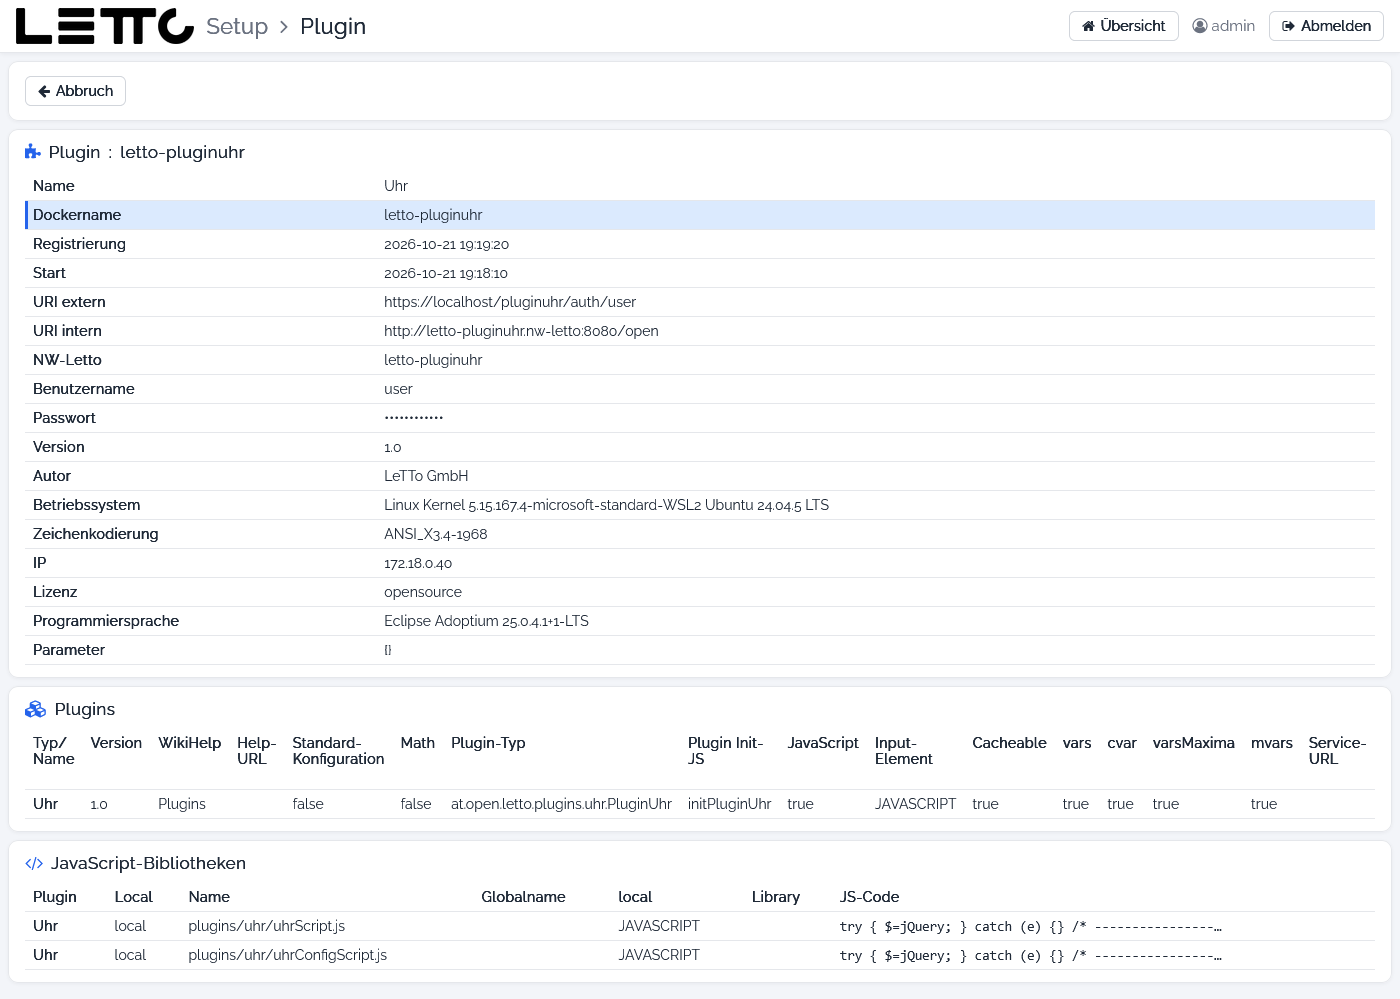Open the Übersicht page
The width and height of the screenshot is (1400, 999).
click(1124, 26)
